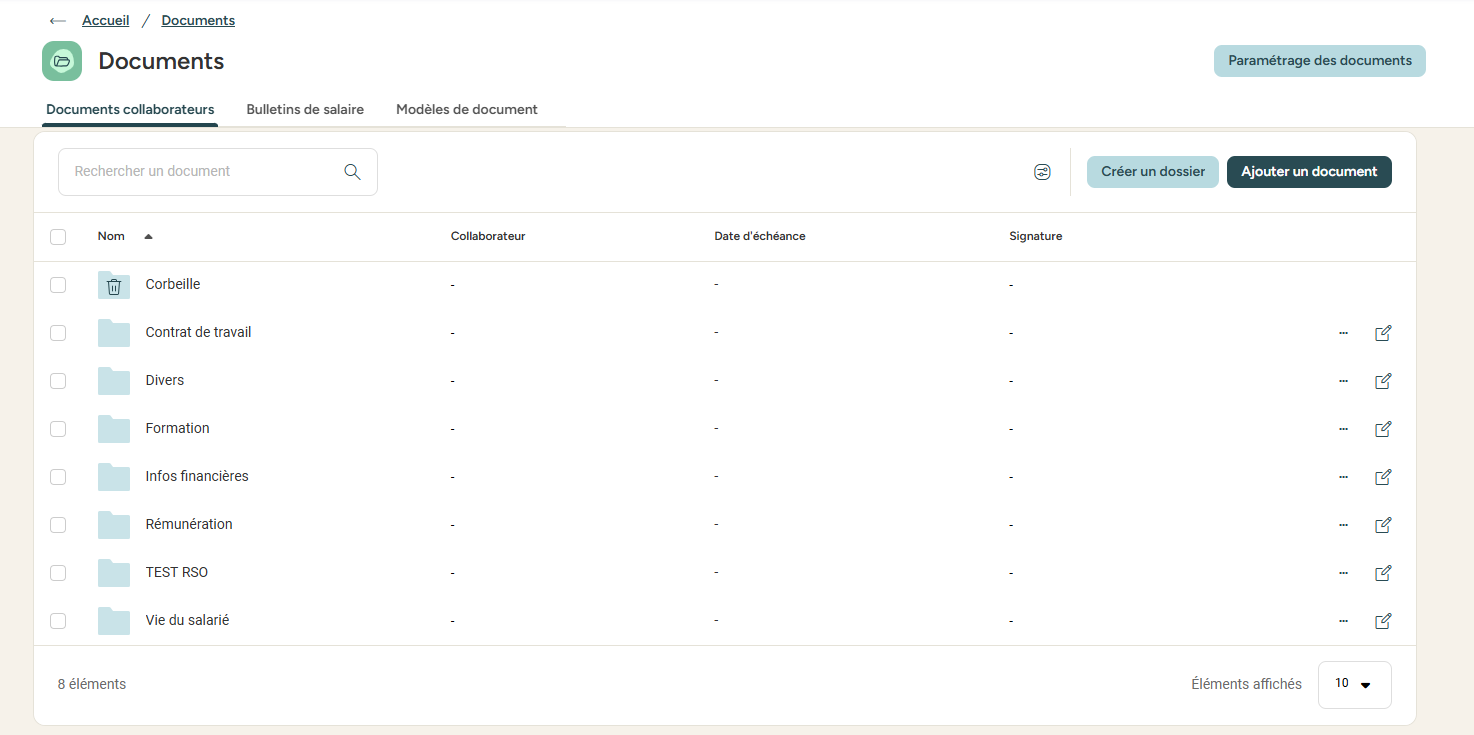Click edit icon for Formation folder

1383,429
